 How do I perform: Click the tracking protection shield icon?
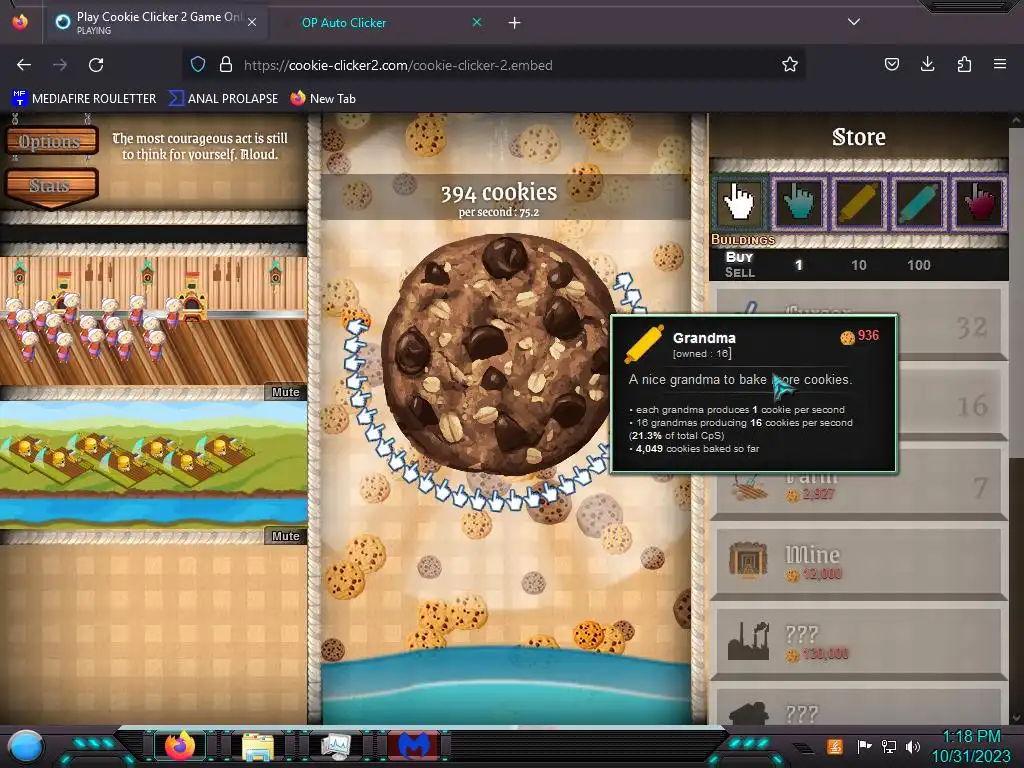tap(198, 64)
